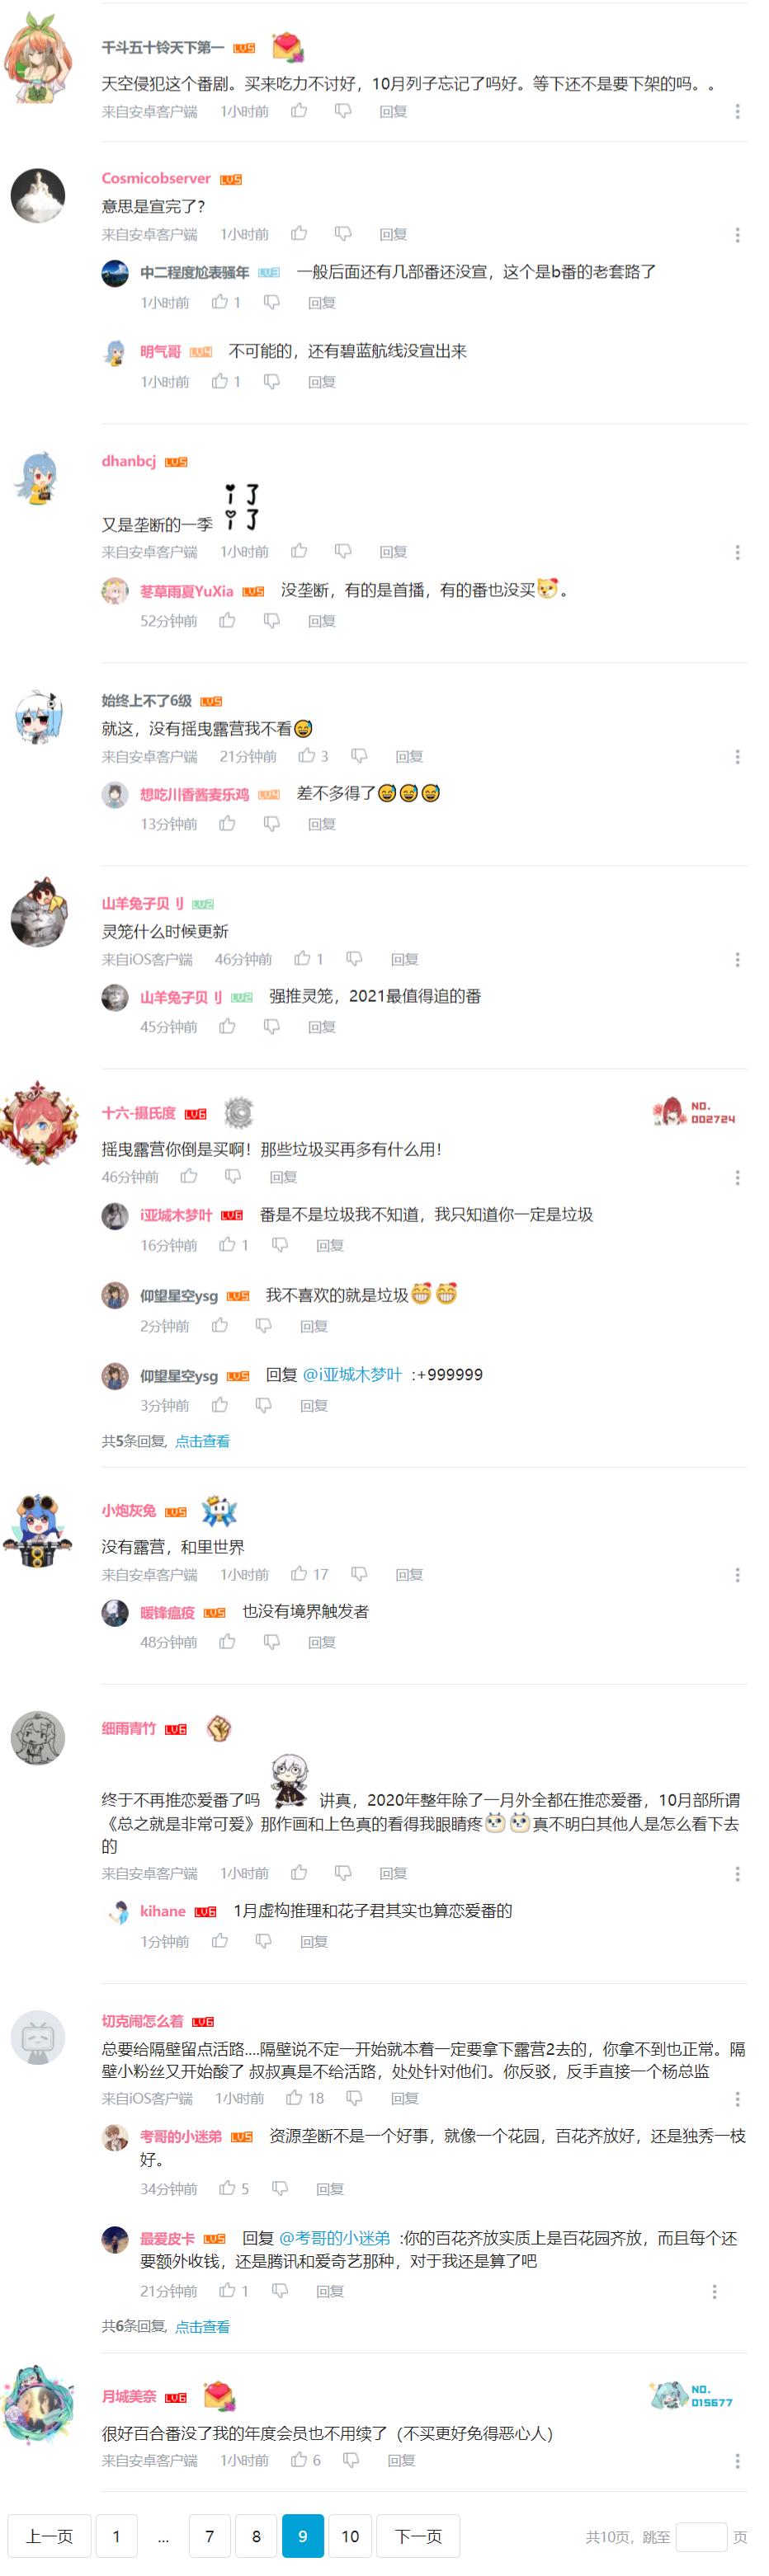The height and width of the screenshot is (2576, 769).
Task: Dislike the comment by 始终上不了6级
Action: tap(358, 756)
